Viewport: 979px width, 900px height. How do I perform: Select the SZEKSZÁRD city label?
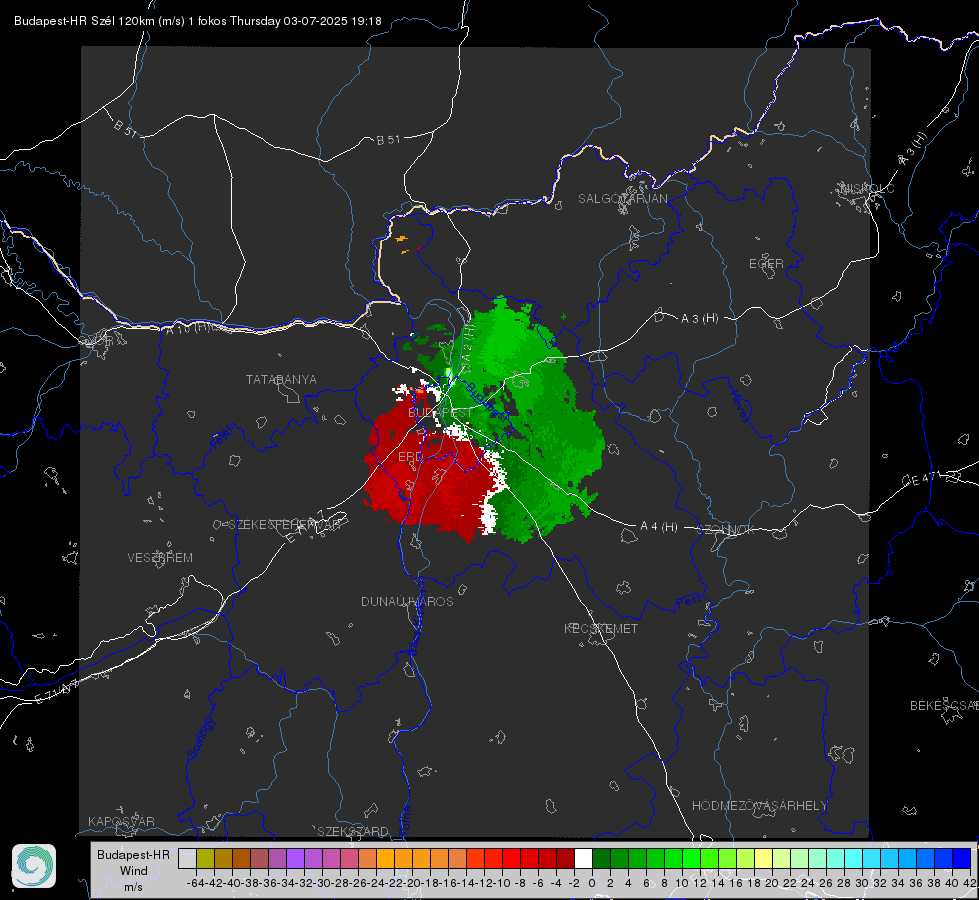pyautogui.click(x=353, y=831)
